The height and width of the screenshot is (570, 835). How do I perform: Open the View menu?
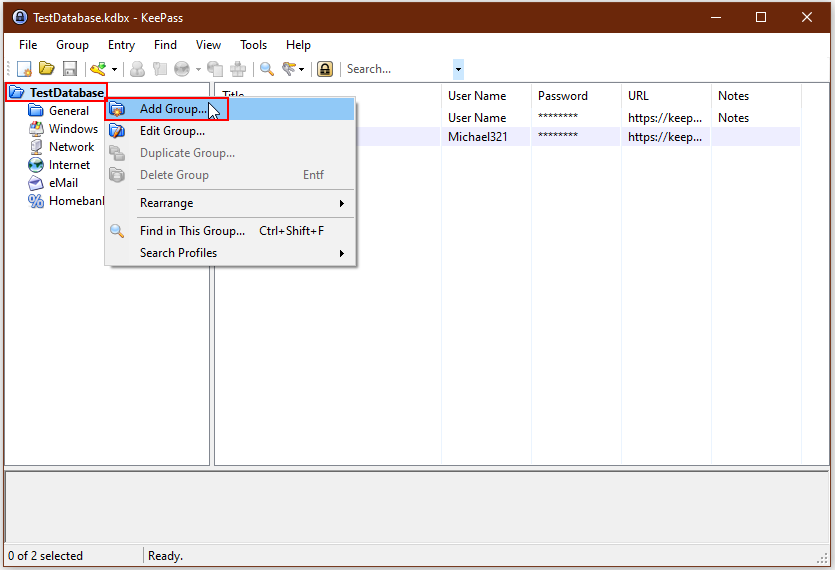tap(208, 45)
